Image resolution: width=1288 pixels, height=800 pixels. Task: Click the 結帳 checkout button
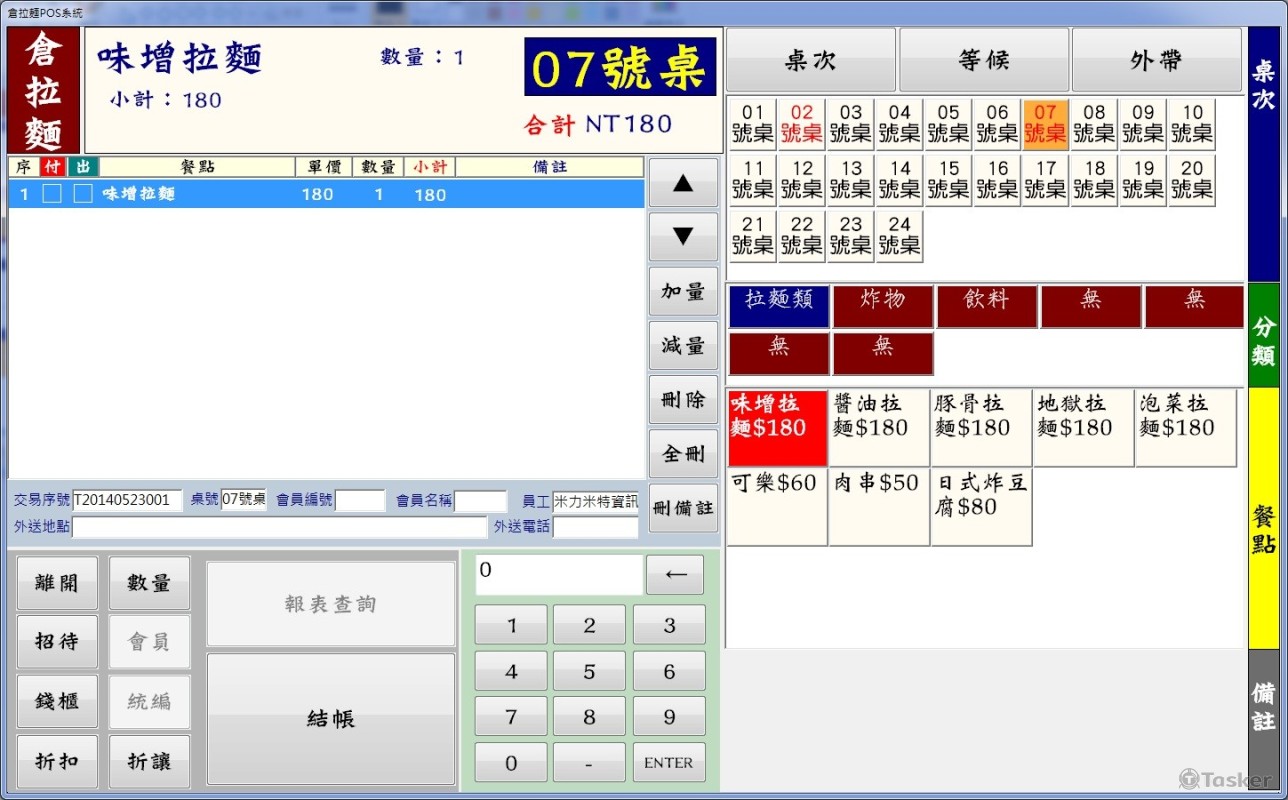[330, 719]
